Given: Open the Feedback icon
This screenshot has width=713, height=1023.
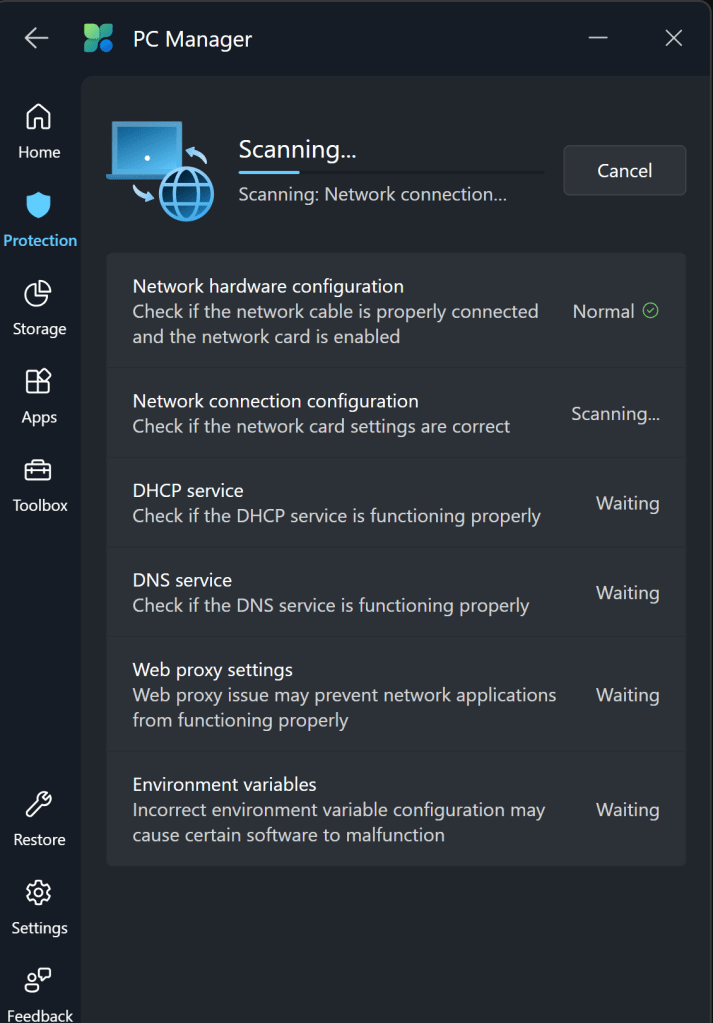Looking at the screenshot, I should 39,980.
